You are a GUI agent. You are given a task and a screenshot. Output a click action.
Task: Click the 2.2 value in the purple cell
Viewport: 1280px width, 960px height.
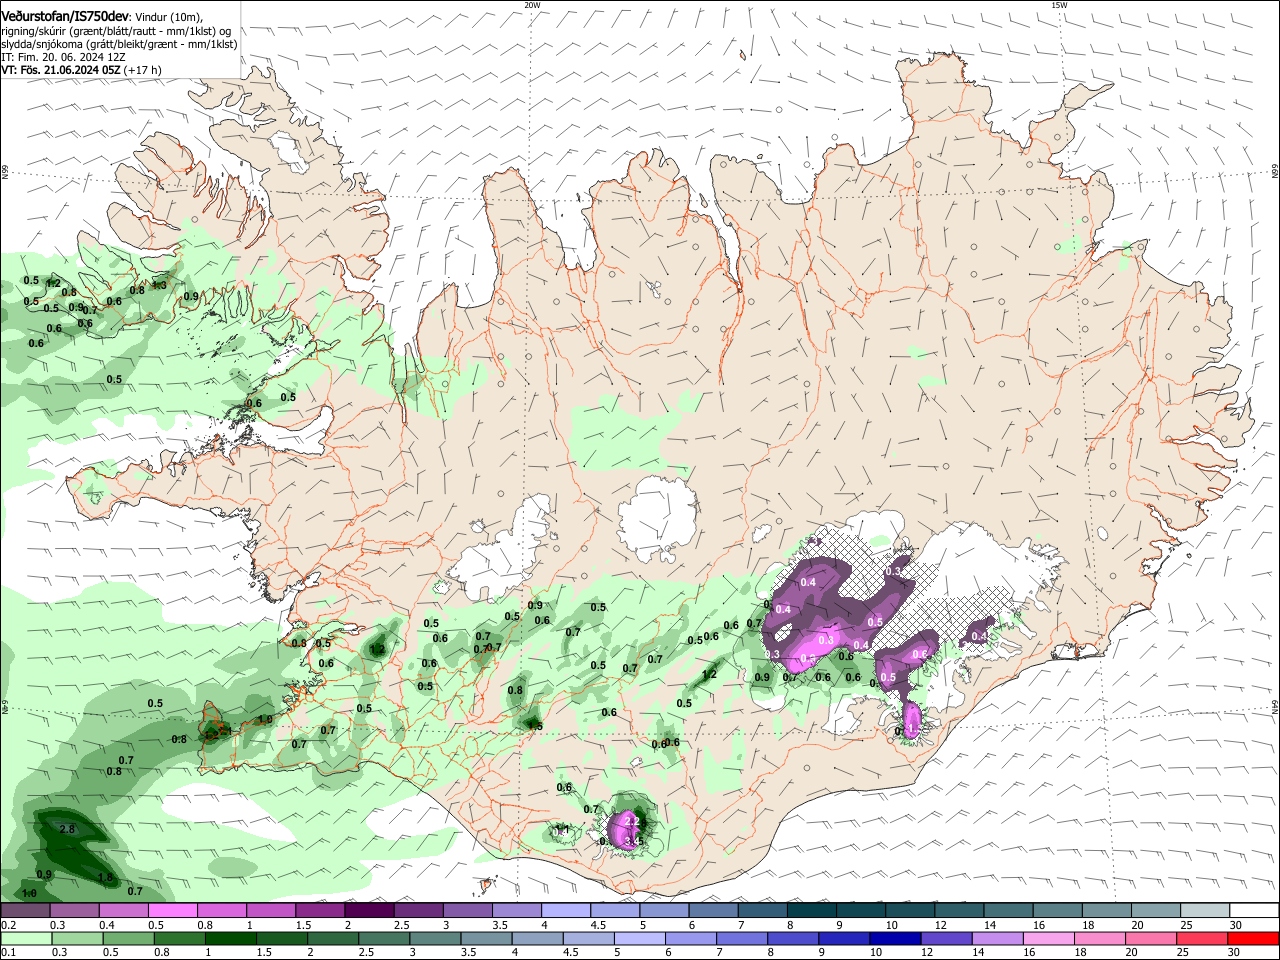click(x=631, y=821)
